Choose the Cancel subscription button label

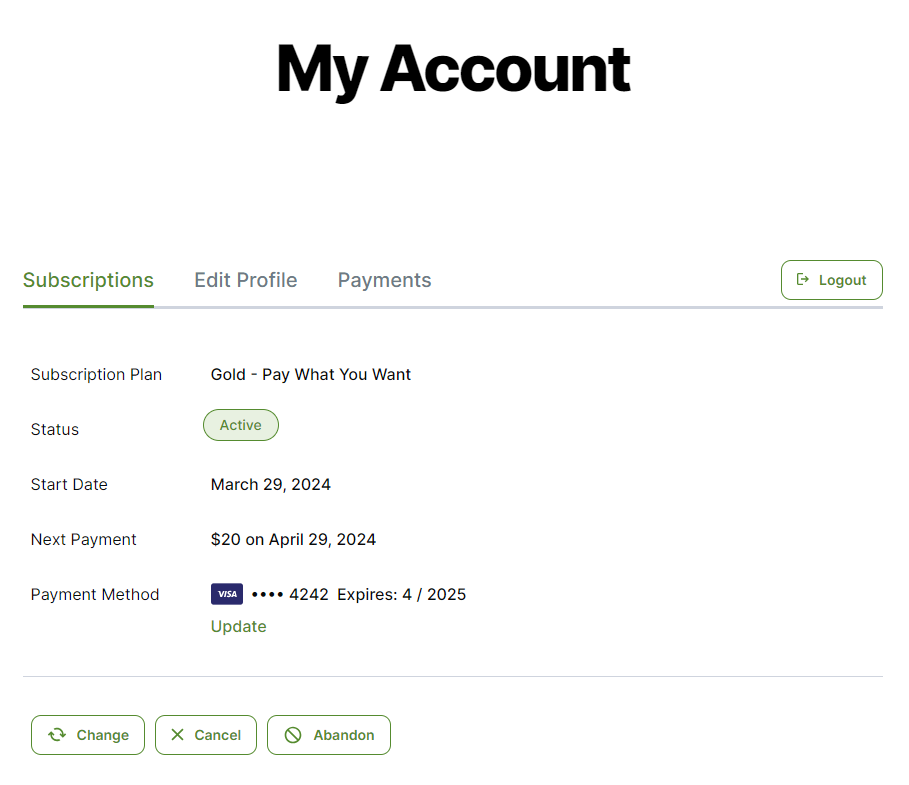click(217, 735)
